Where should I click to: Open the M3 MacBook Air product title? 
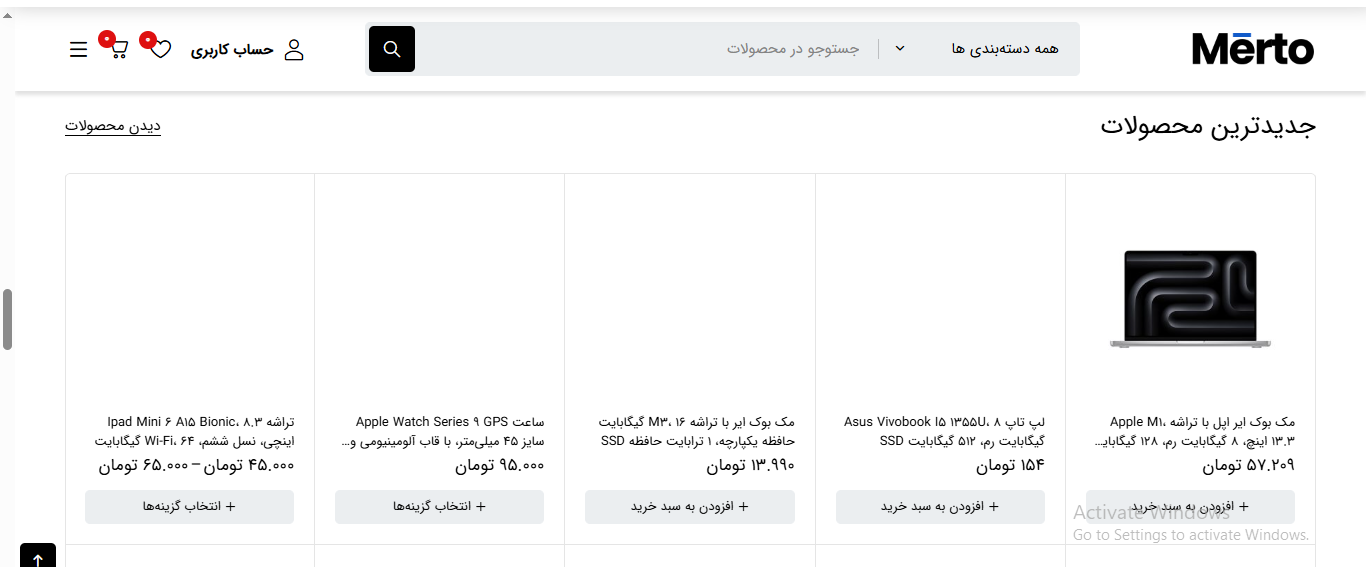click(697, 431)
